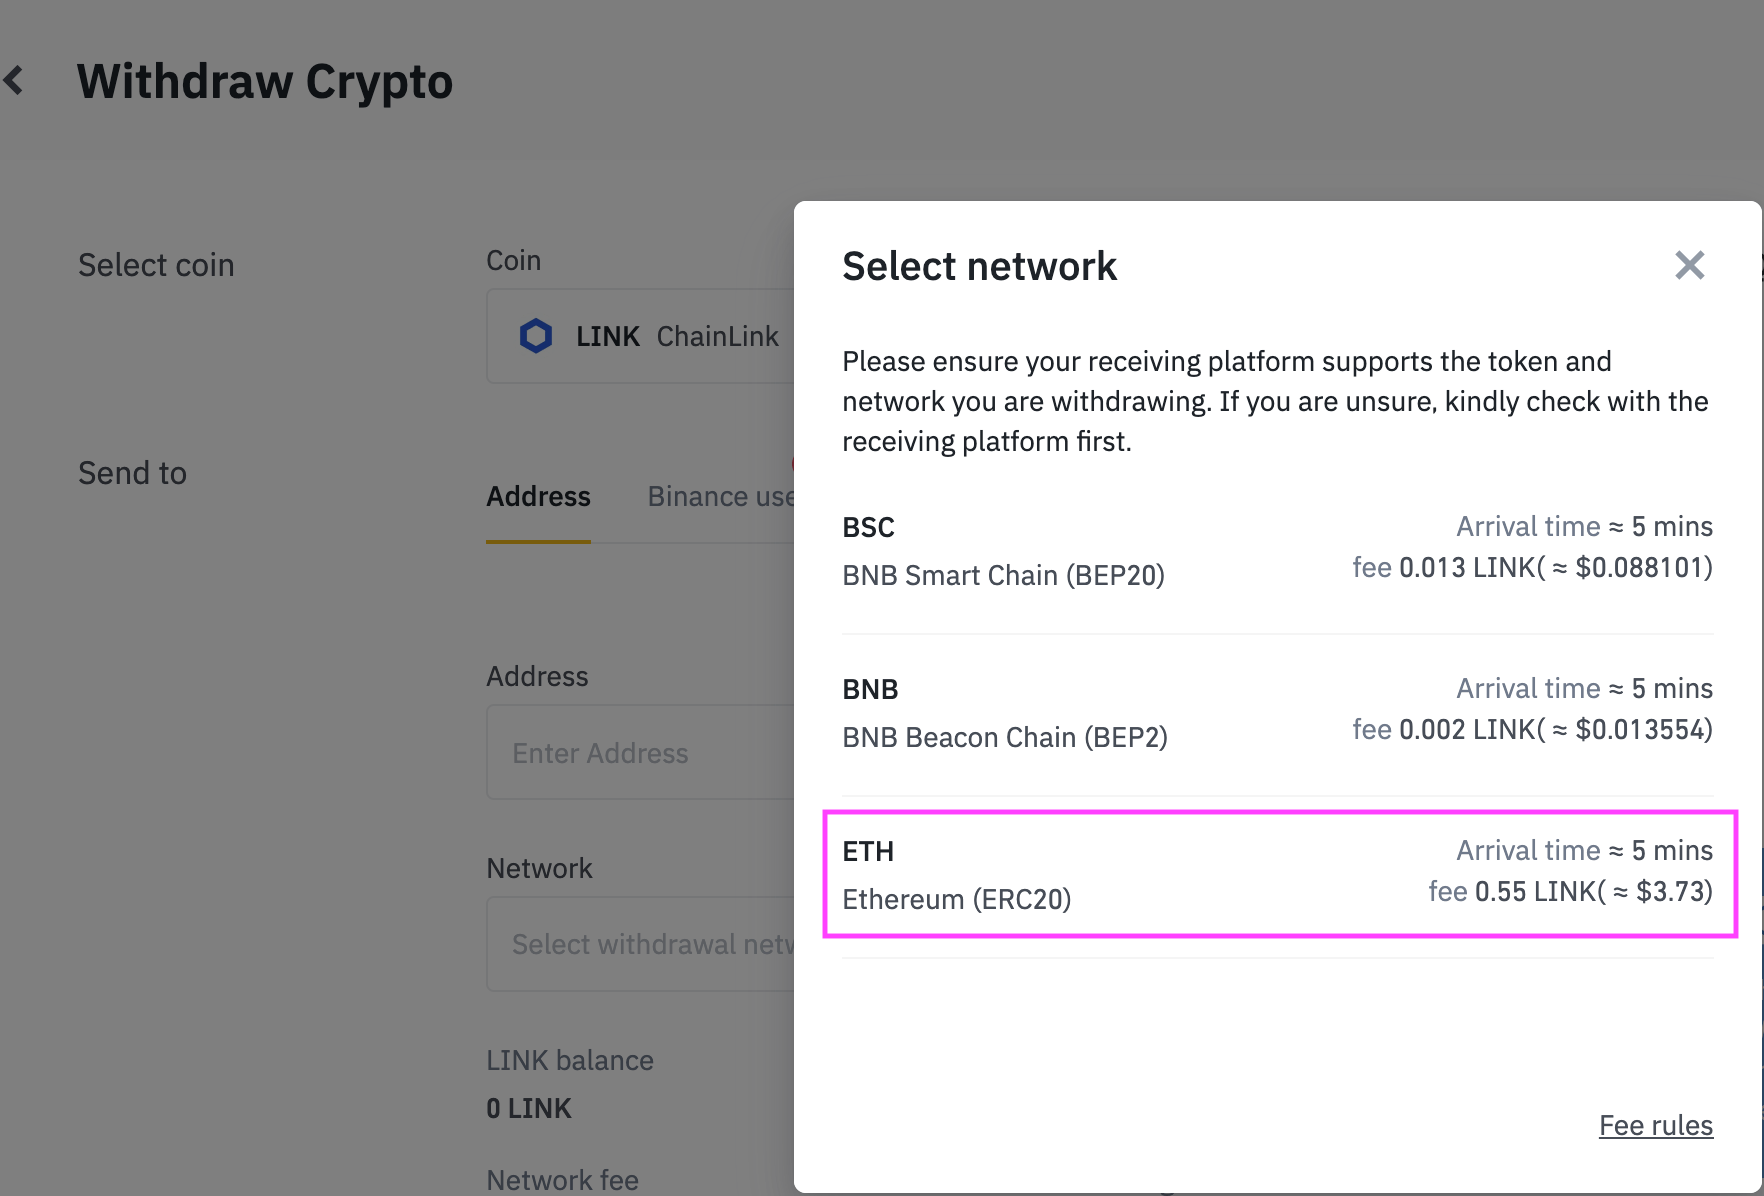Click the Send to section label
This screenshot has width=1764, height=1196.
coord(132,473)
